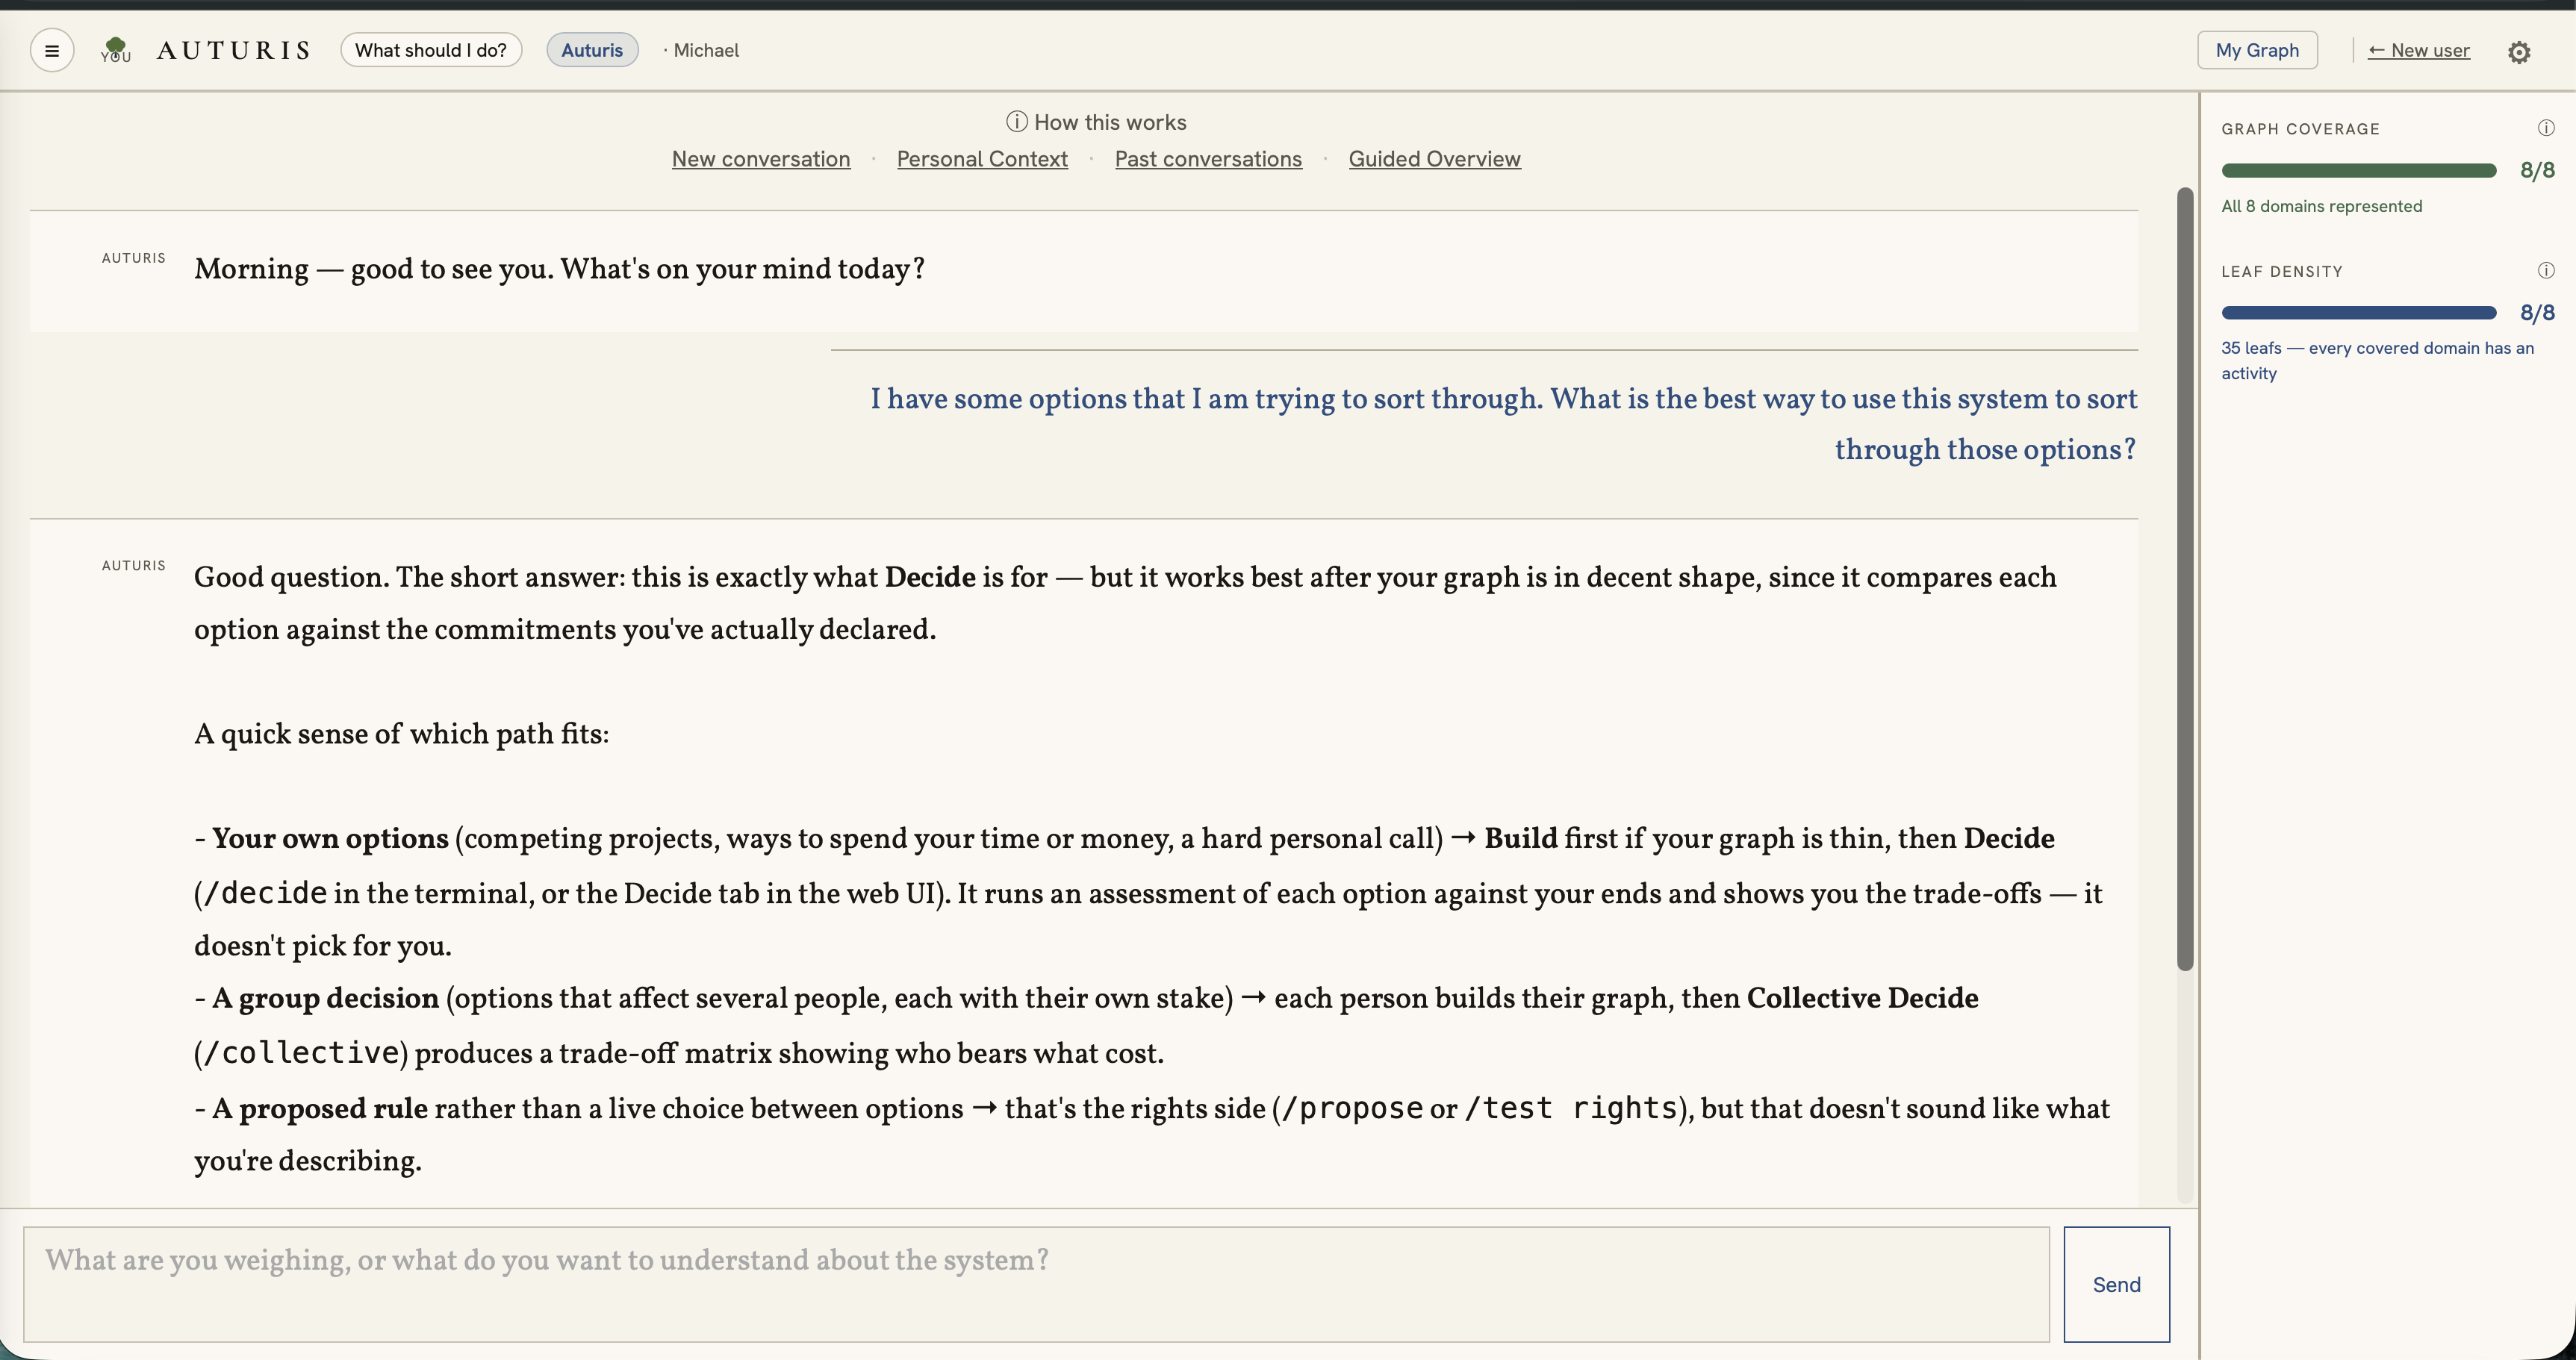Open the 'How this works' info
The height and width of the screenshot is (1360, 2576).
[1096, 122]
